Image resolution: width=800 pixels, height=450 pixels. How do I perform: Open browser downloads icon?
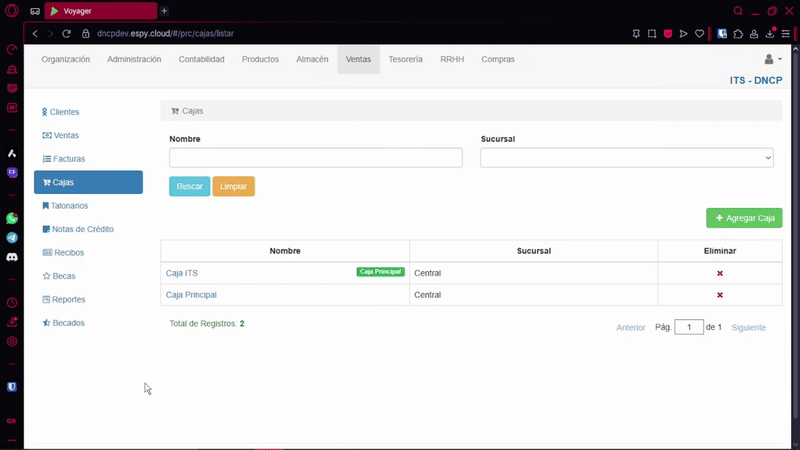coord(770,33)
